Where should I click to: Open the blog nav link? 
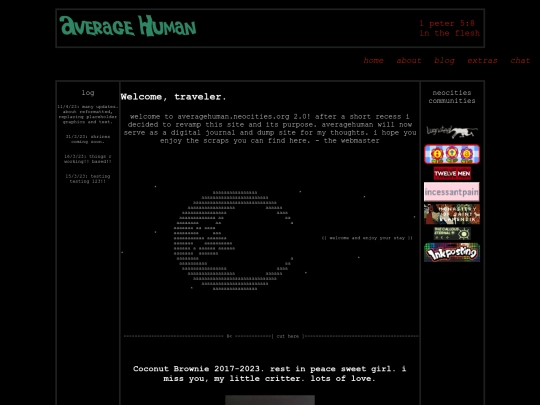[444, 61]
